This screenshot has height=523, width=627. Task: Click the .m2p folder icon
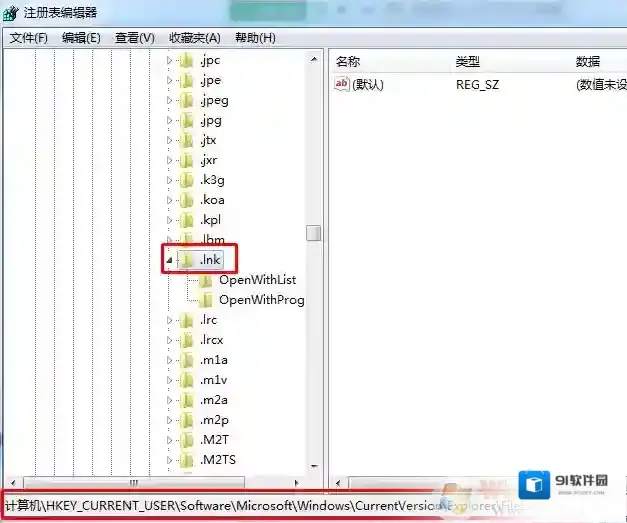pyautogui.click(x=187, y=420)
